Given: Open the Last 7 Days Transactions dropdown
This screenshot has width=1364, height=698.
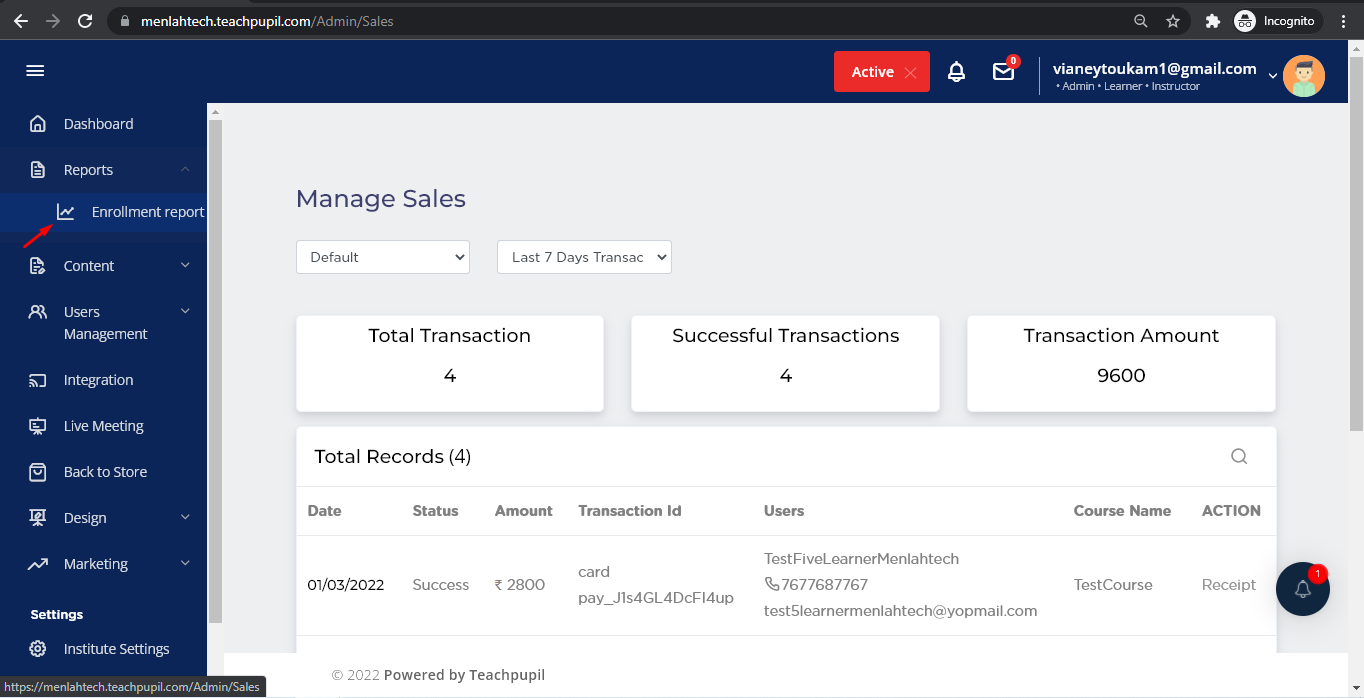Looking at the screenshot, I should [x=584, y=257].
